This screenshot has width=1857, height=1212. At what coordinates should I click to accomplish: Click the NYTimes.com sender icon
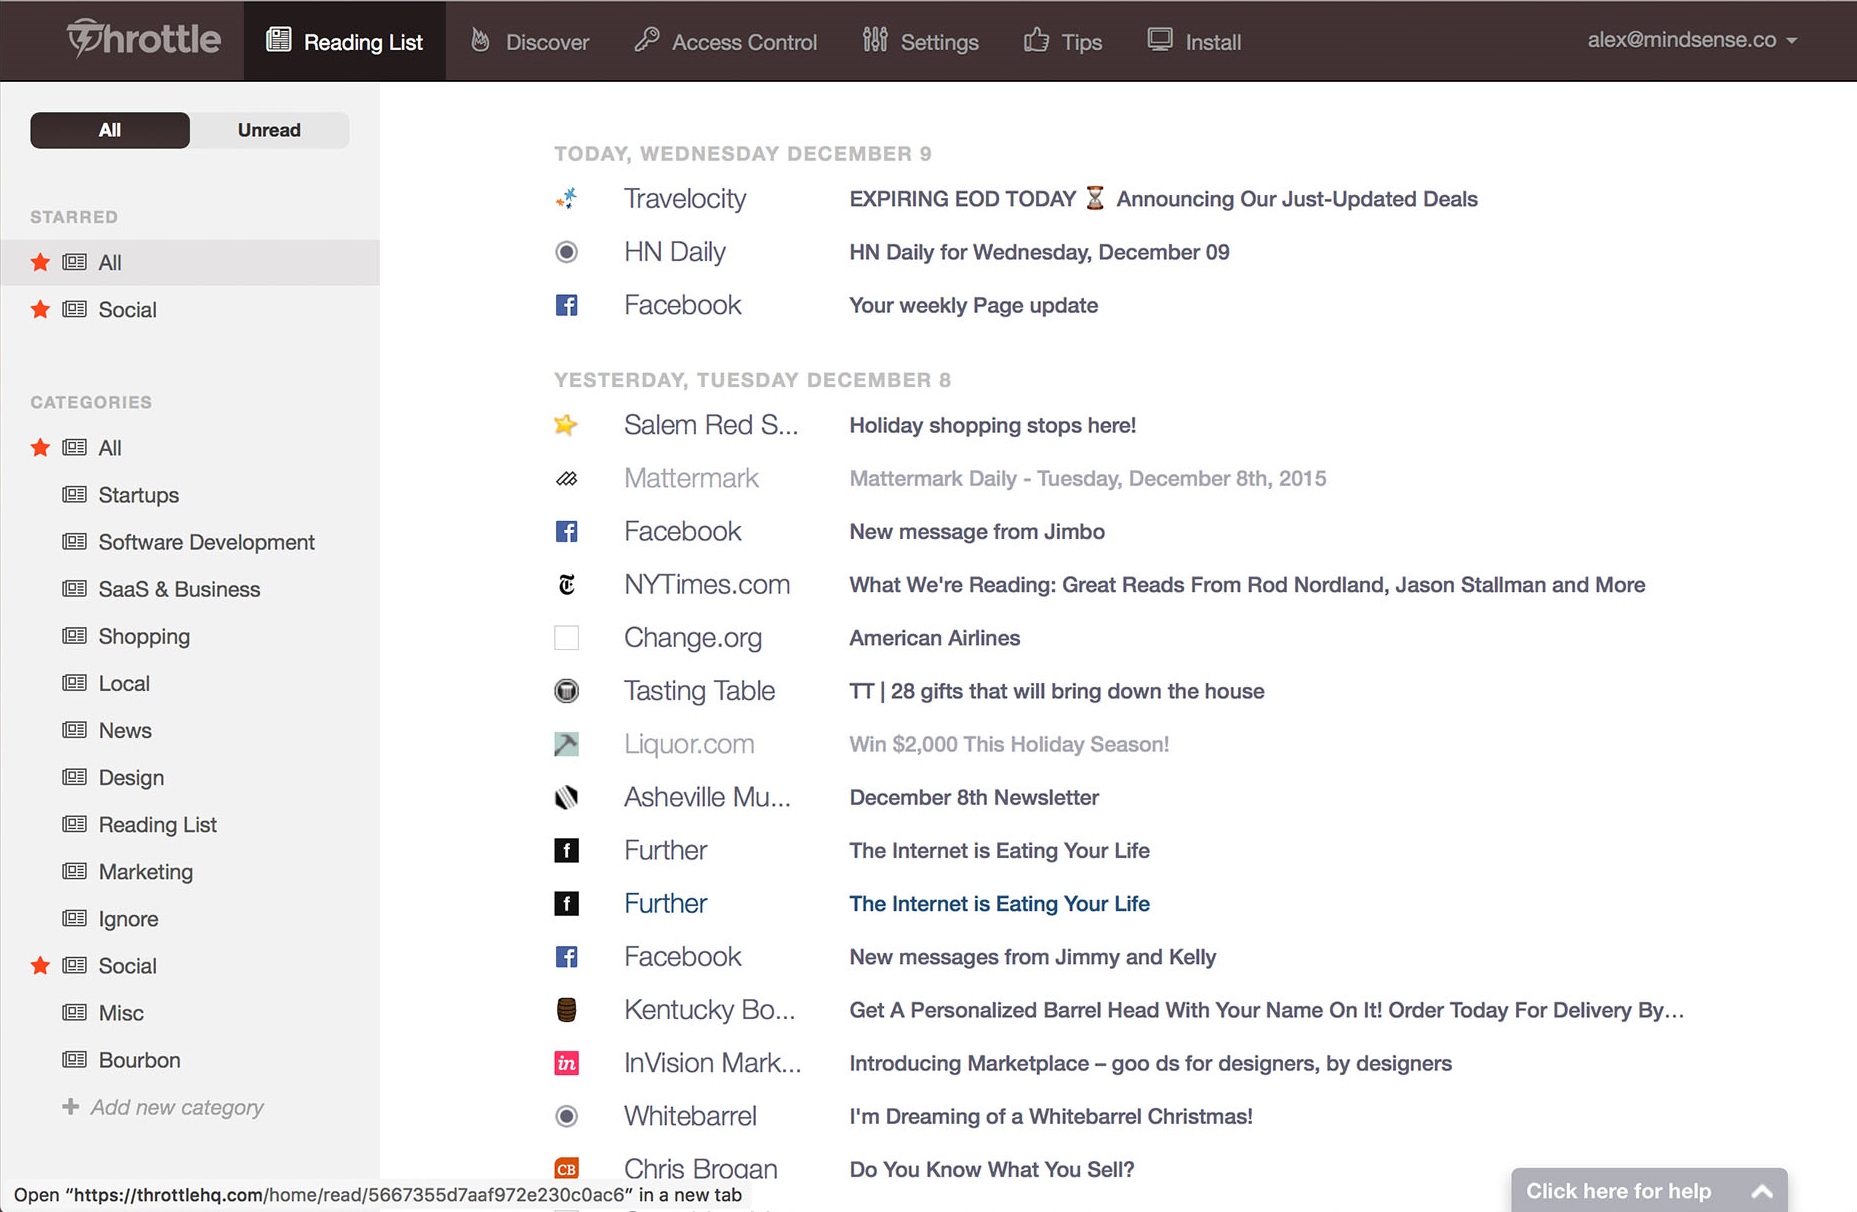click(566, 584)
